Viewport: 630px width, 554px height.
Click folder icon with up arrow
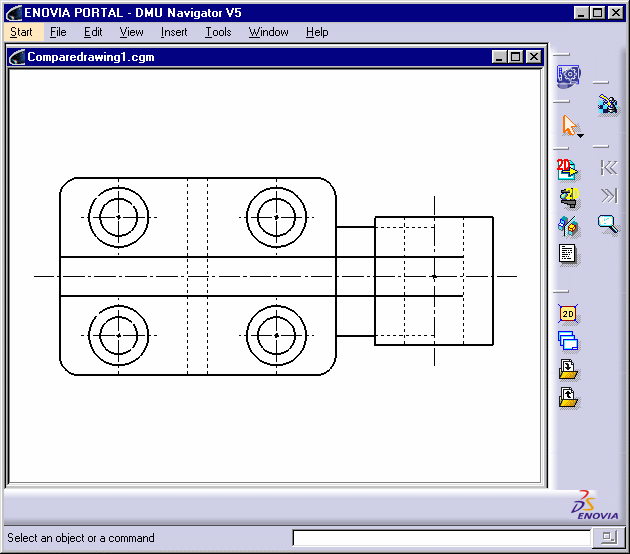tap(568, 398)
